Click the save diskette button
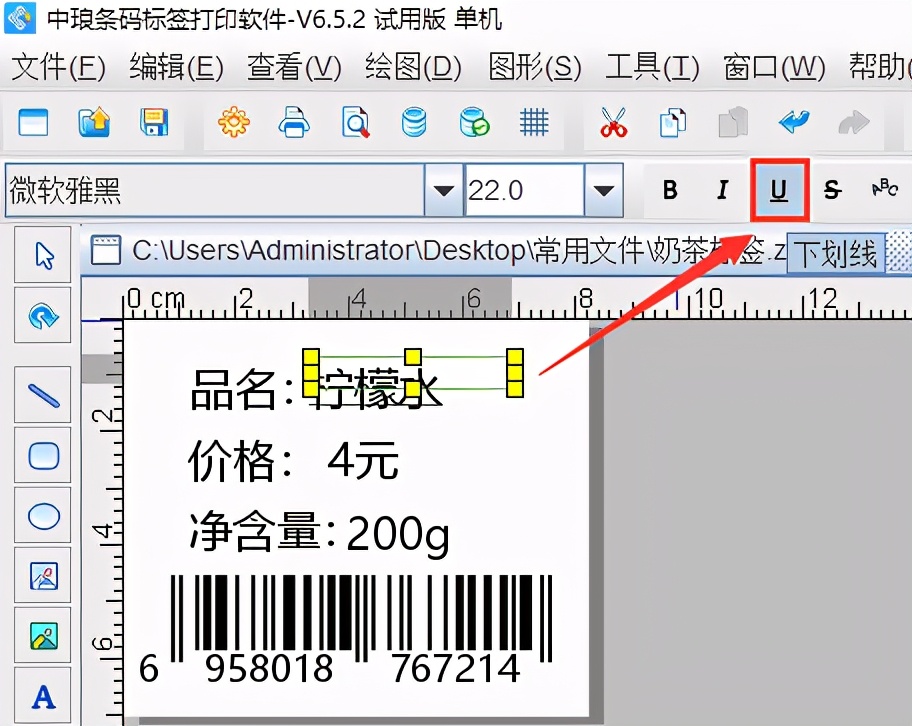The height and width of the screenshot is (726, 912). point(152,122)
